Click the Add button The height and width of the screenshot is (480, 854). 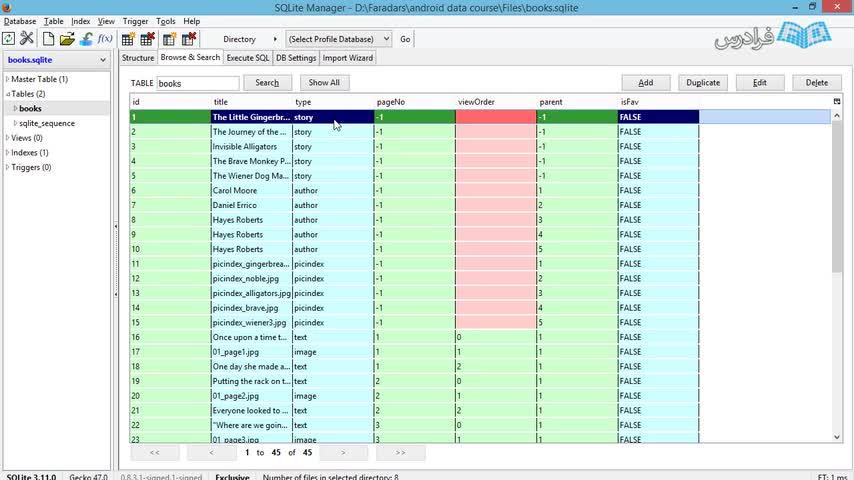[x=646, y=83]
